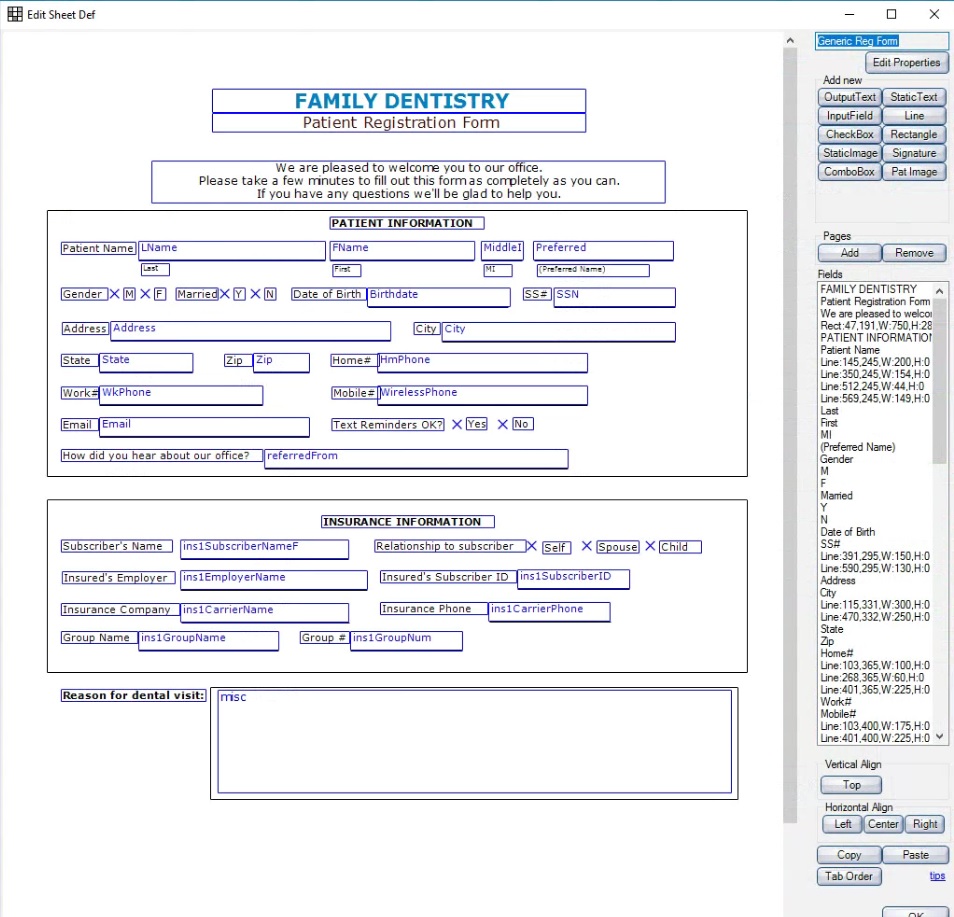
Task: Open the tips link
Action: click(937, 876)
